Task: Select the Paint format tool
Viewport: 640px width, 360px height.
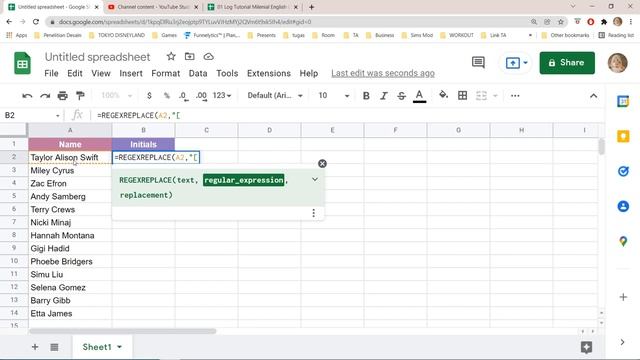Action: [x=80, y=96]
